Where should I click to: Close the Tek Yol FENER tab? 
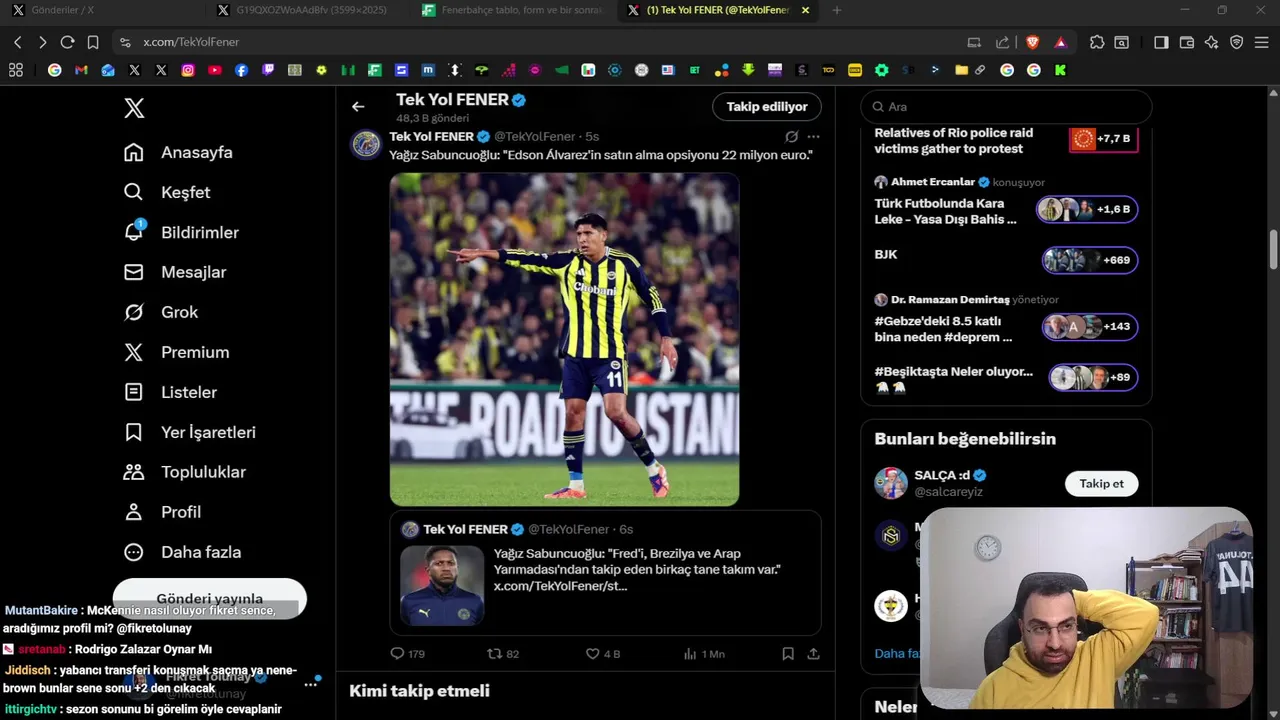[805, 10]
